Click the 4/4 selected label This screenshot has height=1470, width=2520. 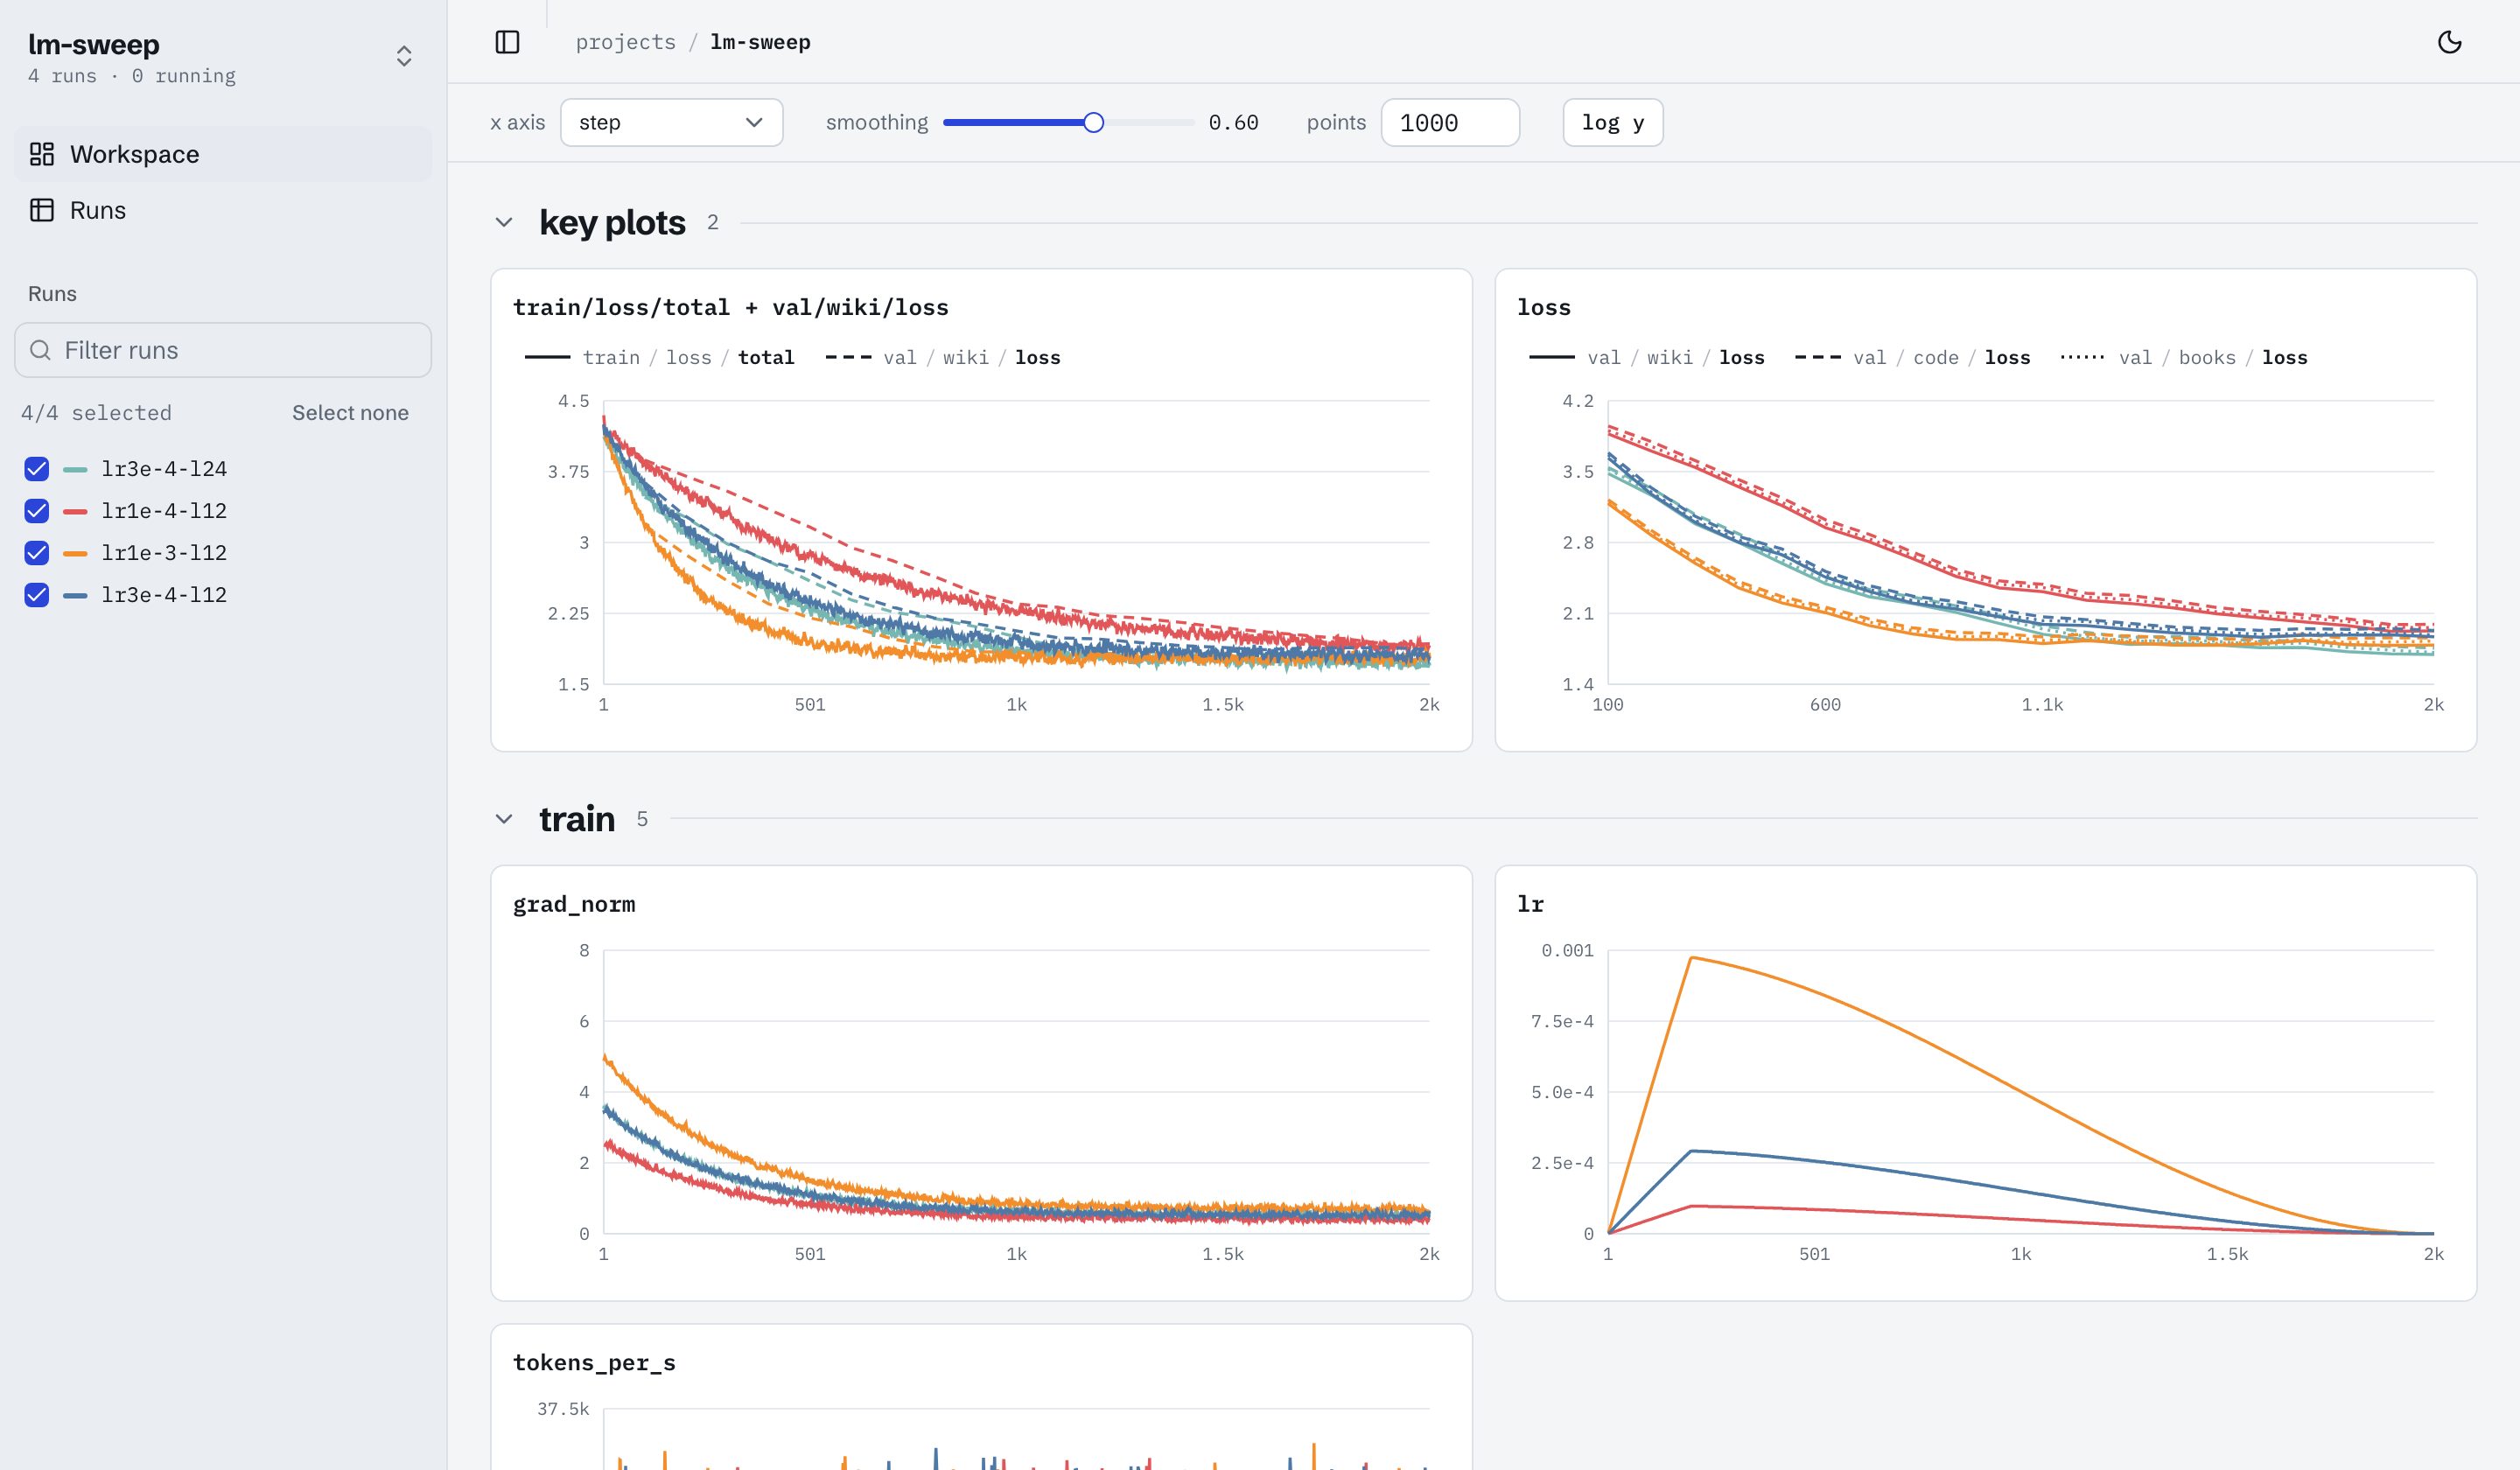click(97, 413)
